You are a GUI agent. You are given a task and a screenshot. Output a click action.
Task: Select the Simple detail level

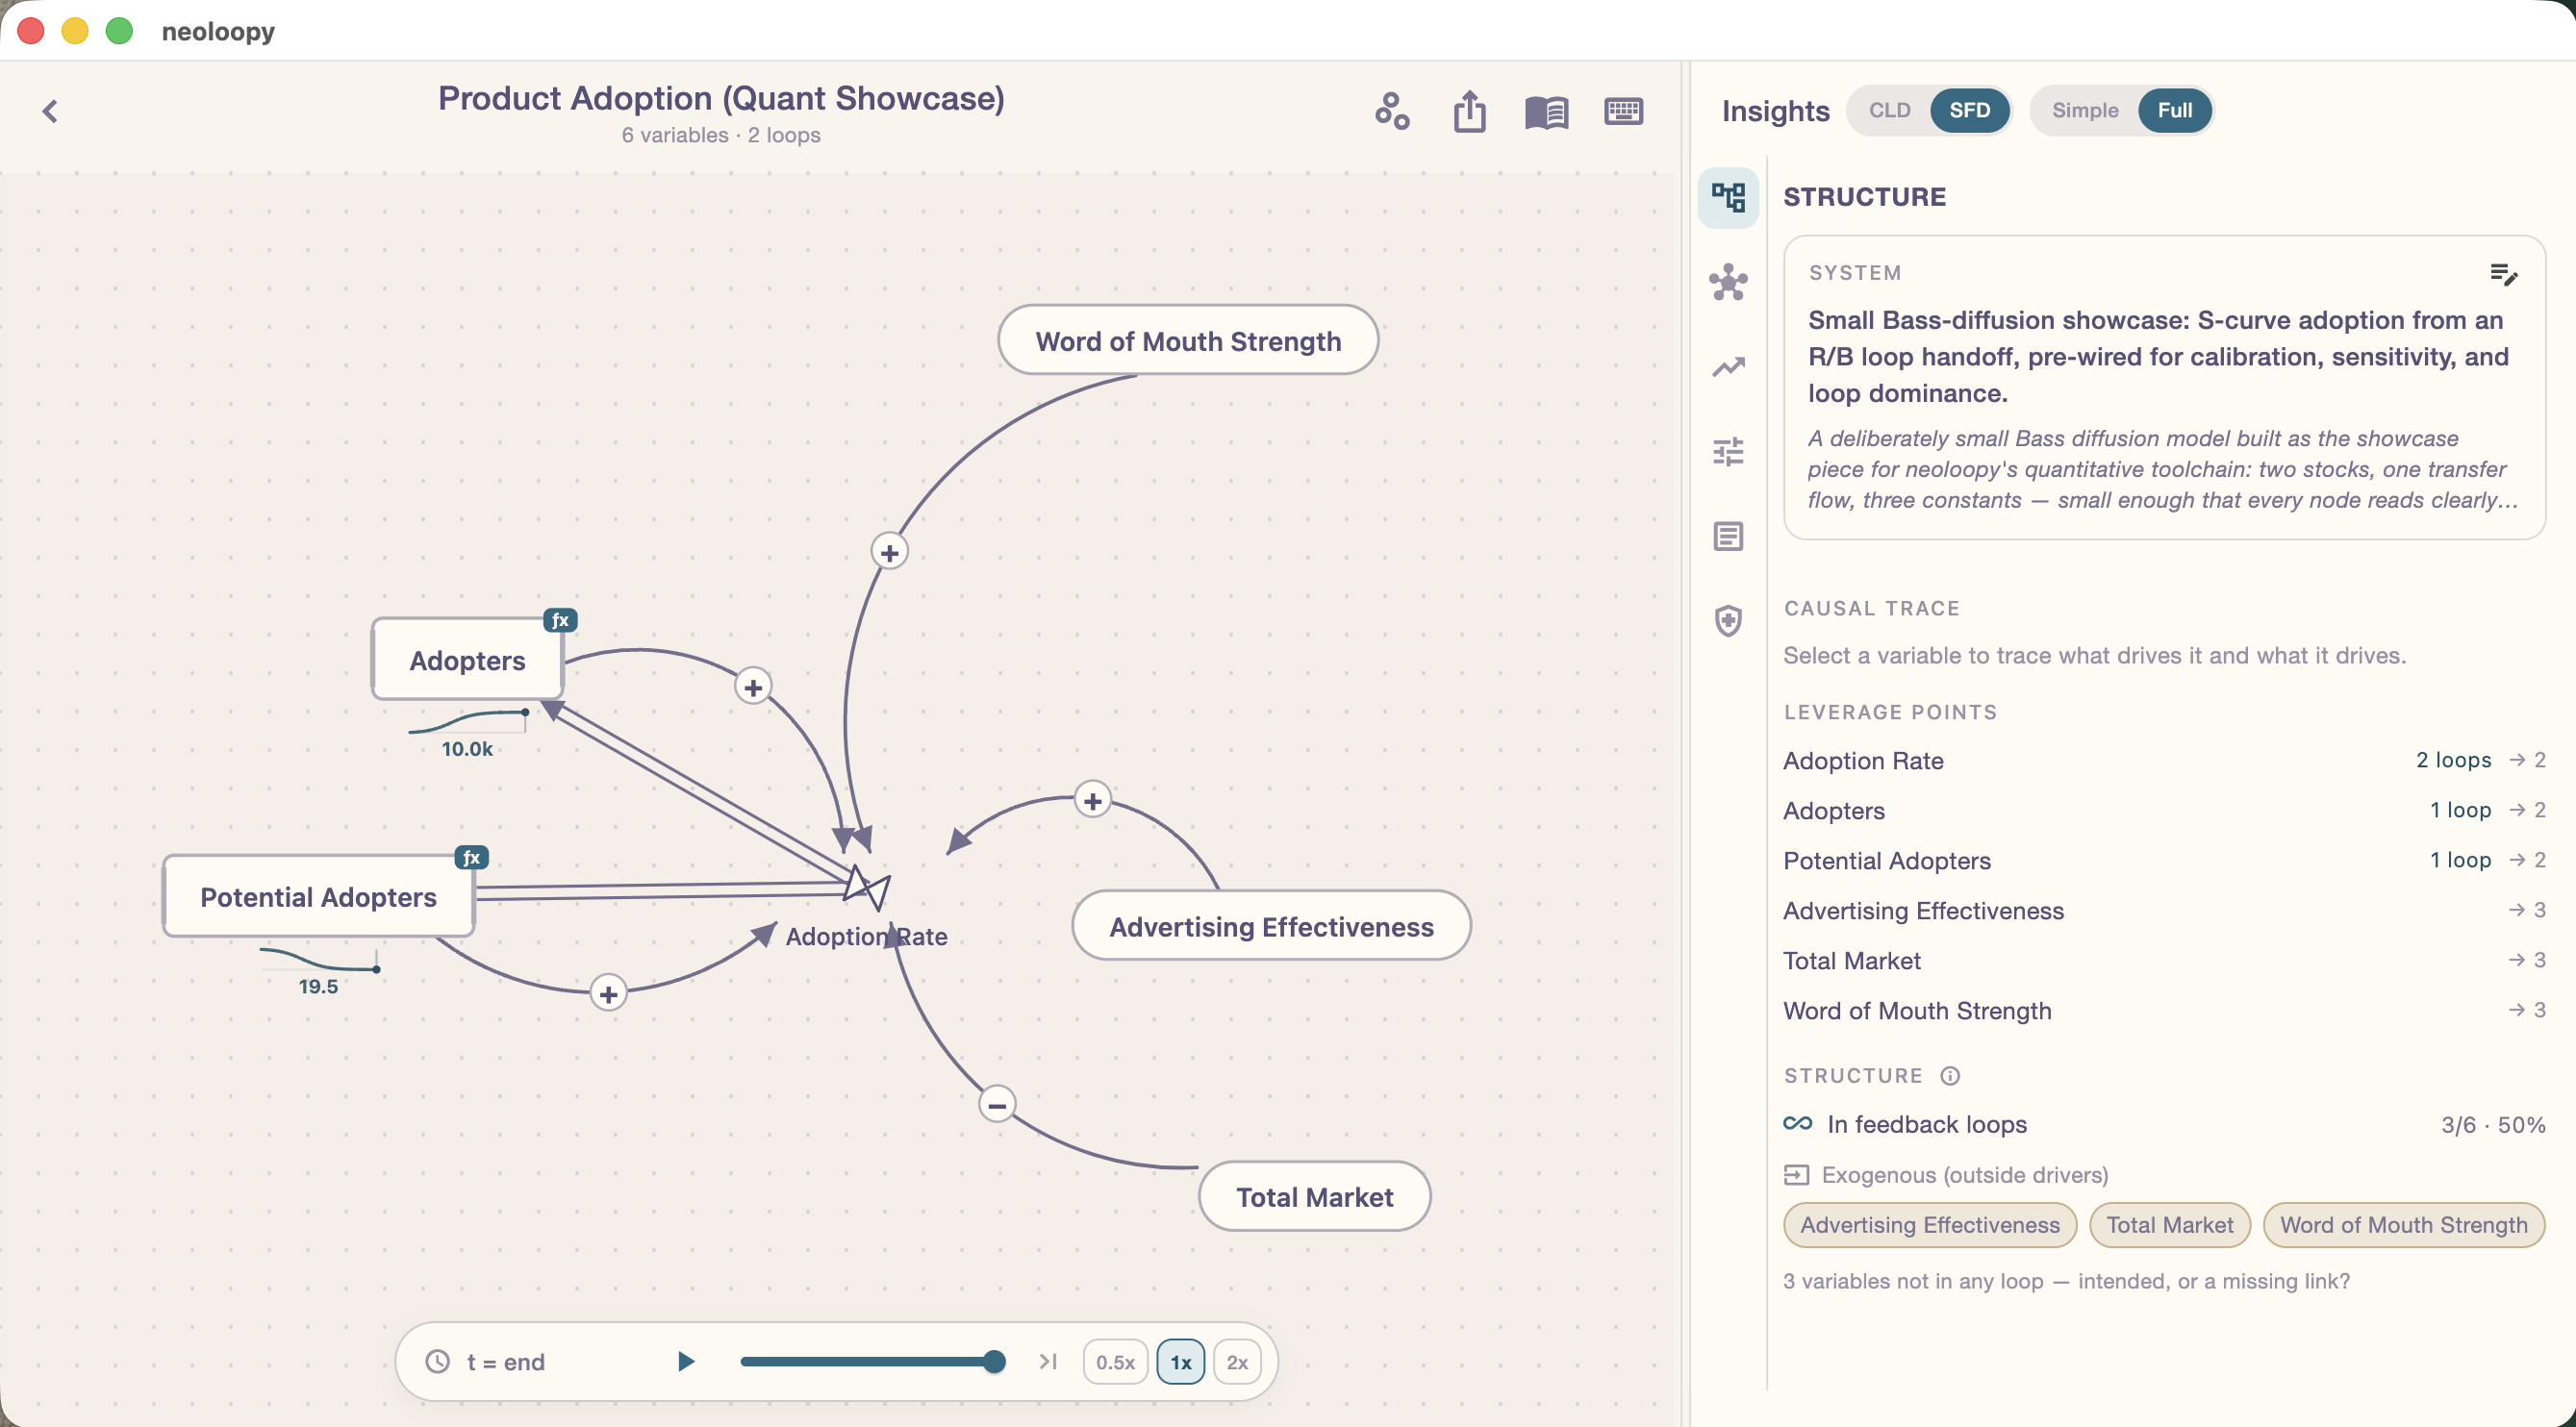[2084, 110]
